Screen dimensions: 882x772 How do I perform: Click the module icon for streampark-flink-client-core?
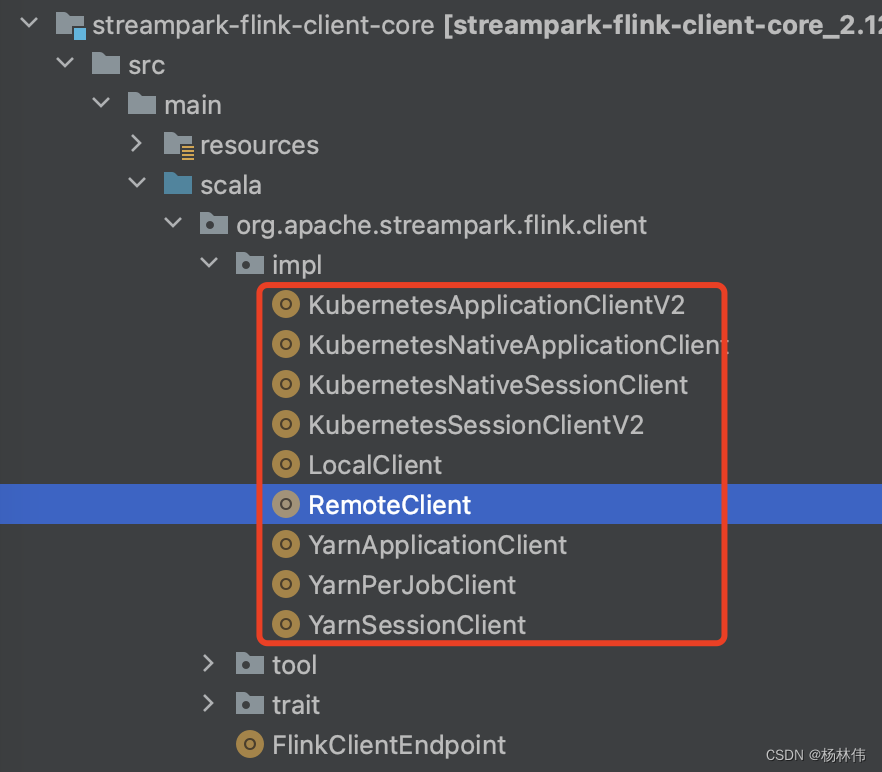(71, 26)
